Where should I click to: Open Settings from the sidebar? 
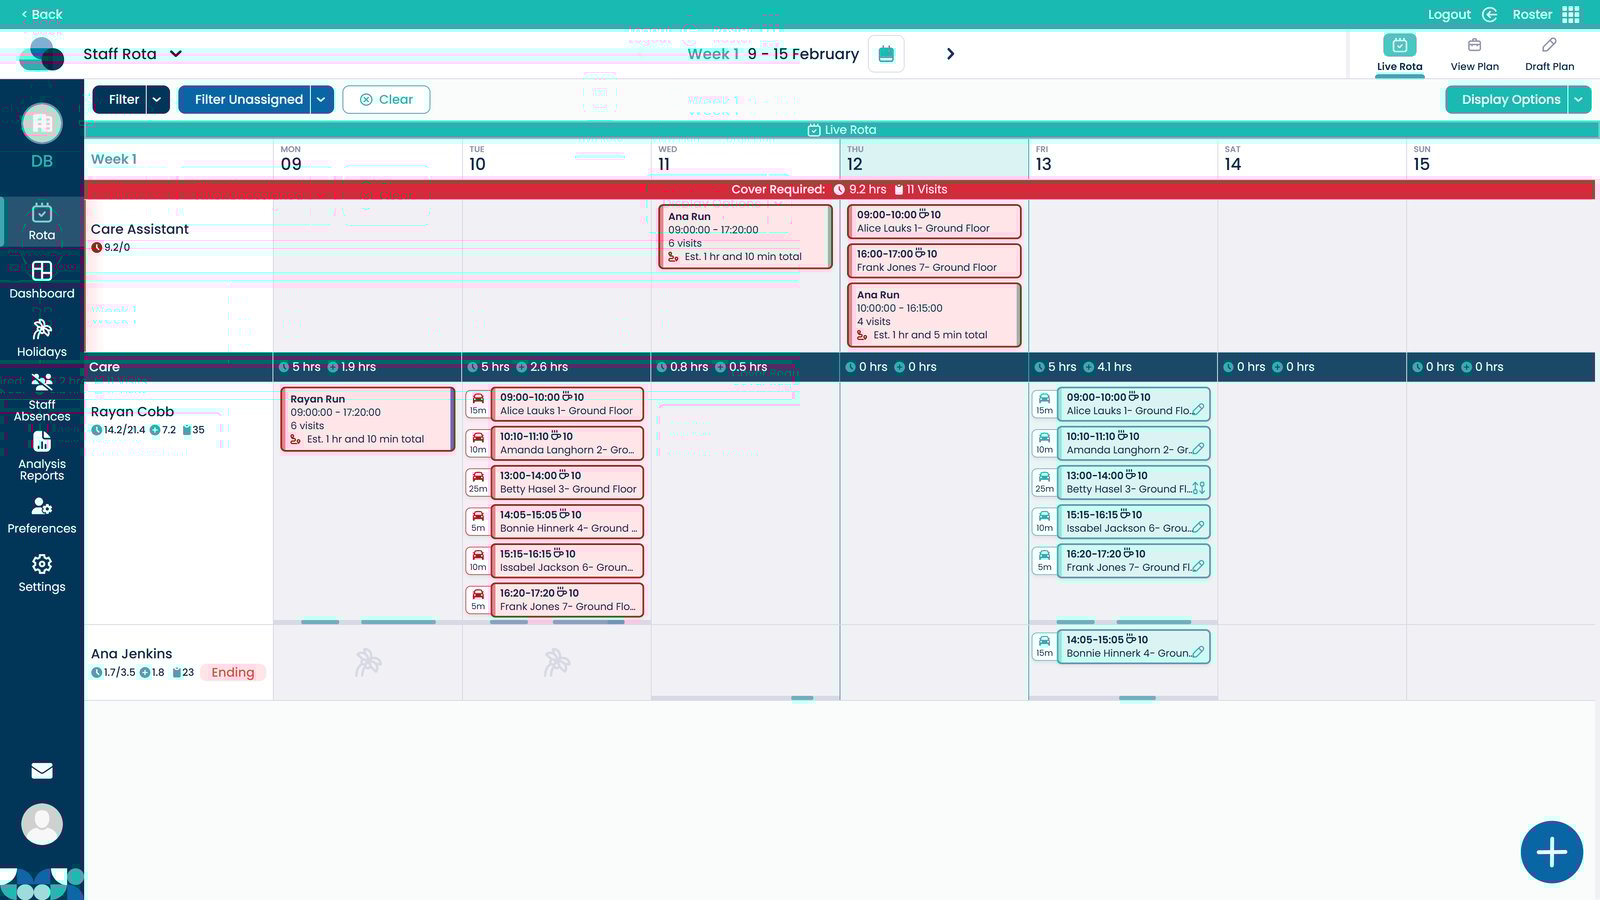point(42,574)
